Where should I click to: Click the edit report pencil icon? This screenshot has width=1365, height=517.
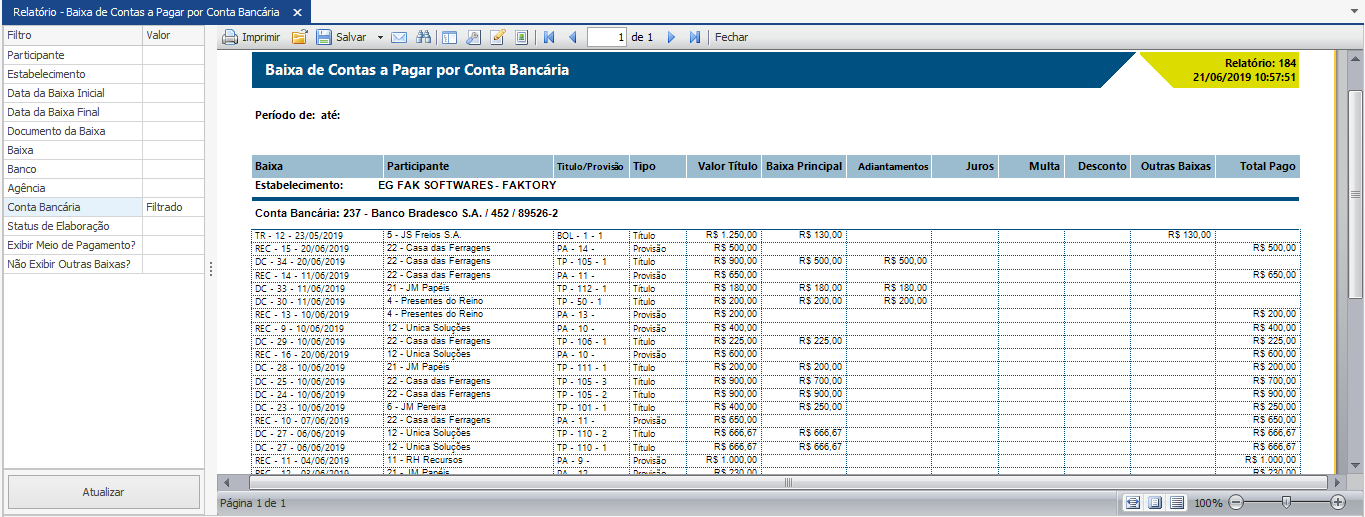[x=497, y=37]
